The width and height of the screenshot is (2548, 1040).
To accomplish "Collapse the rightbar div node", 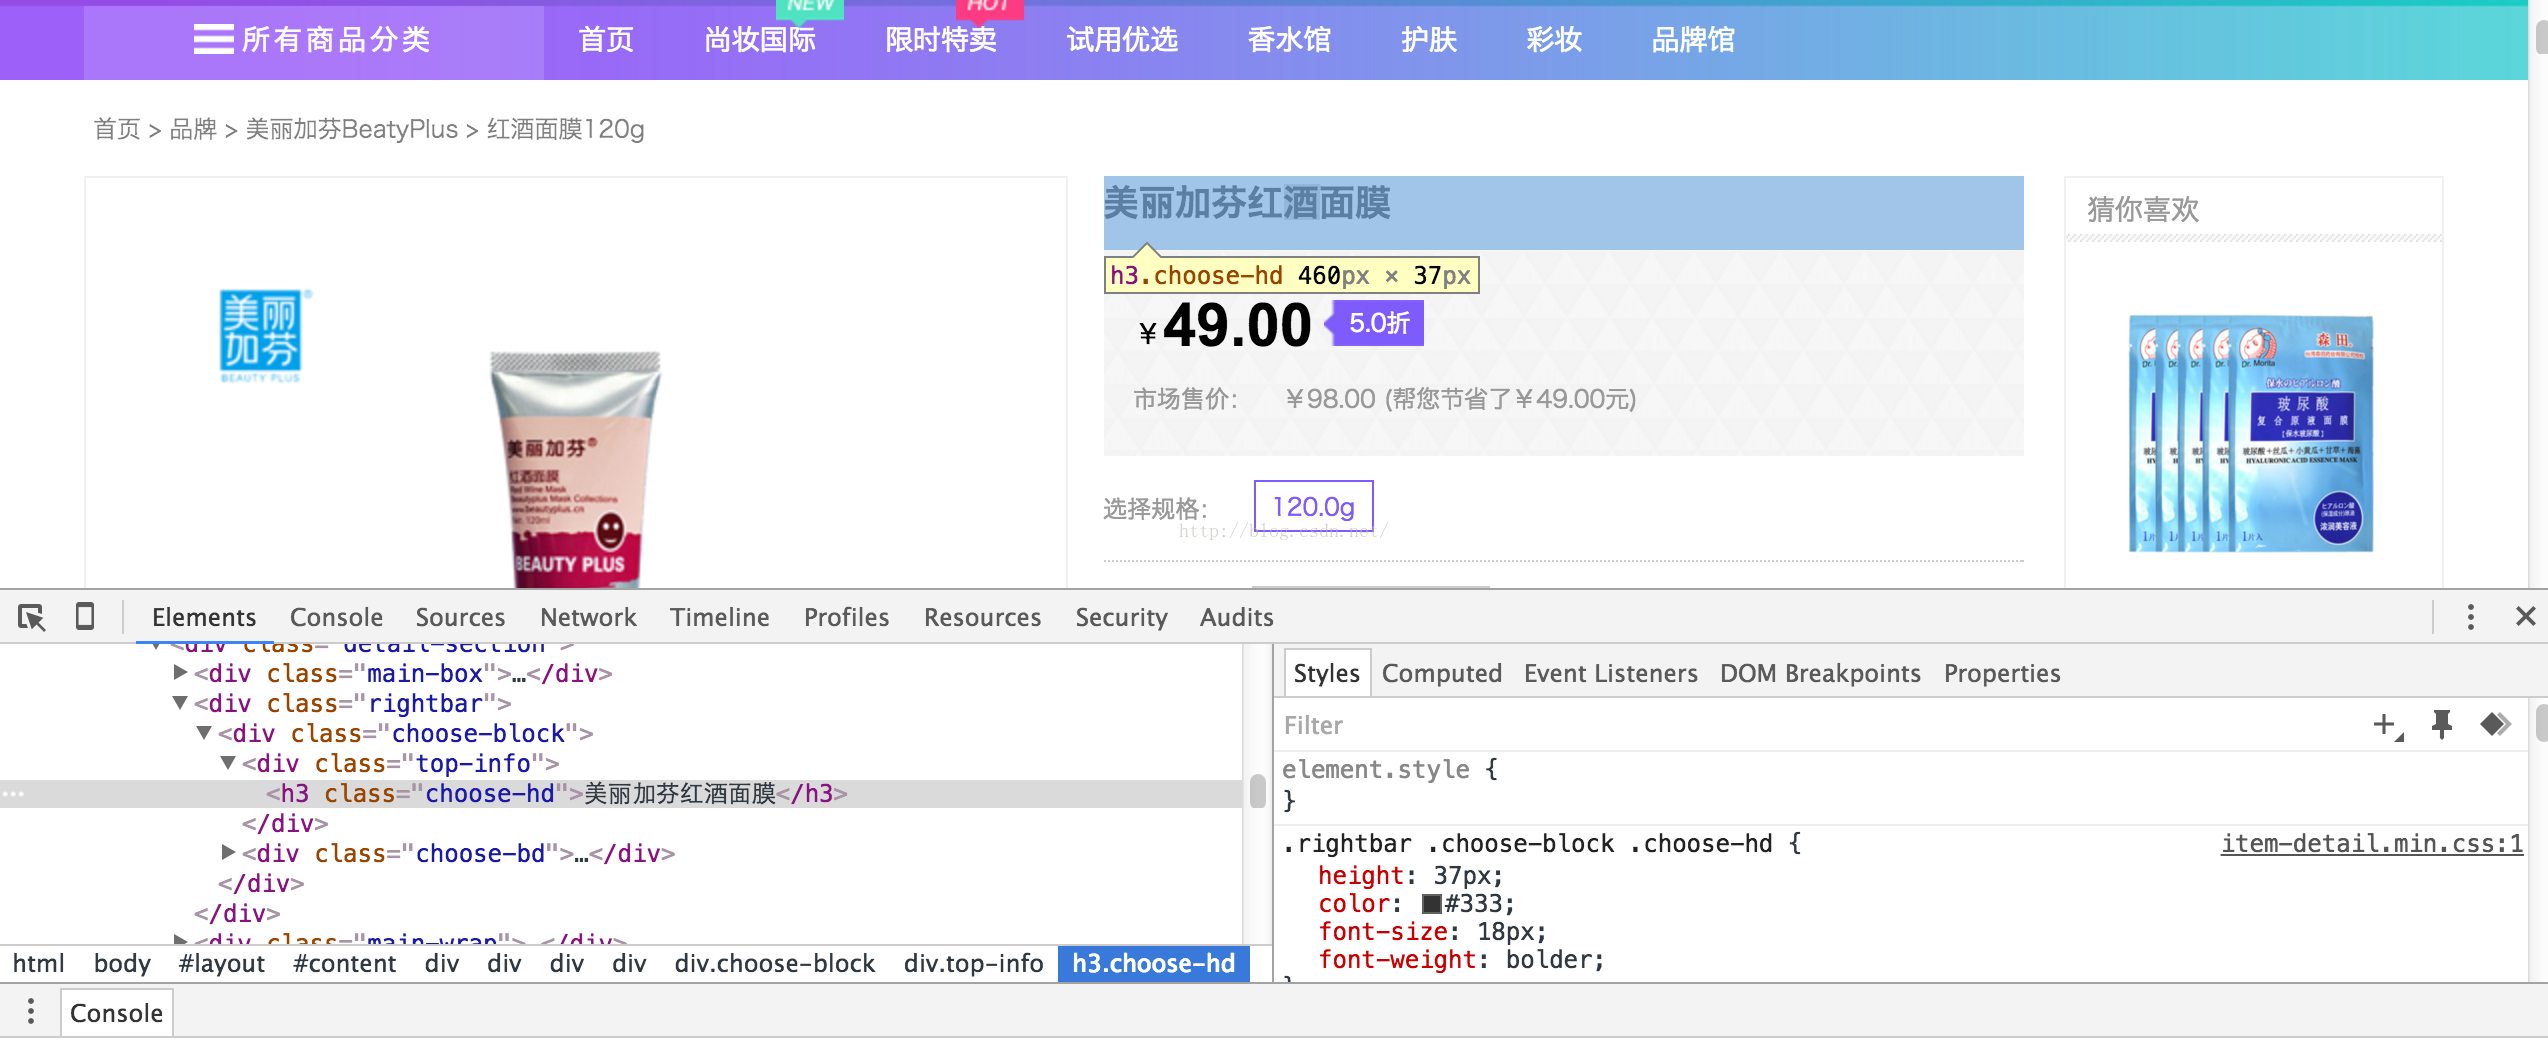I will tap(180, 703).
